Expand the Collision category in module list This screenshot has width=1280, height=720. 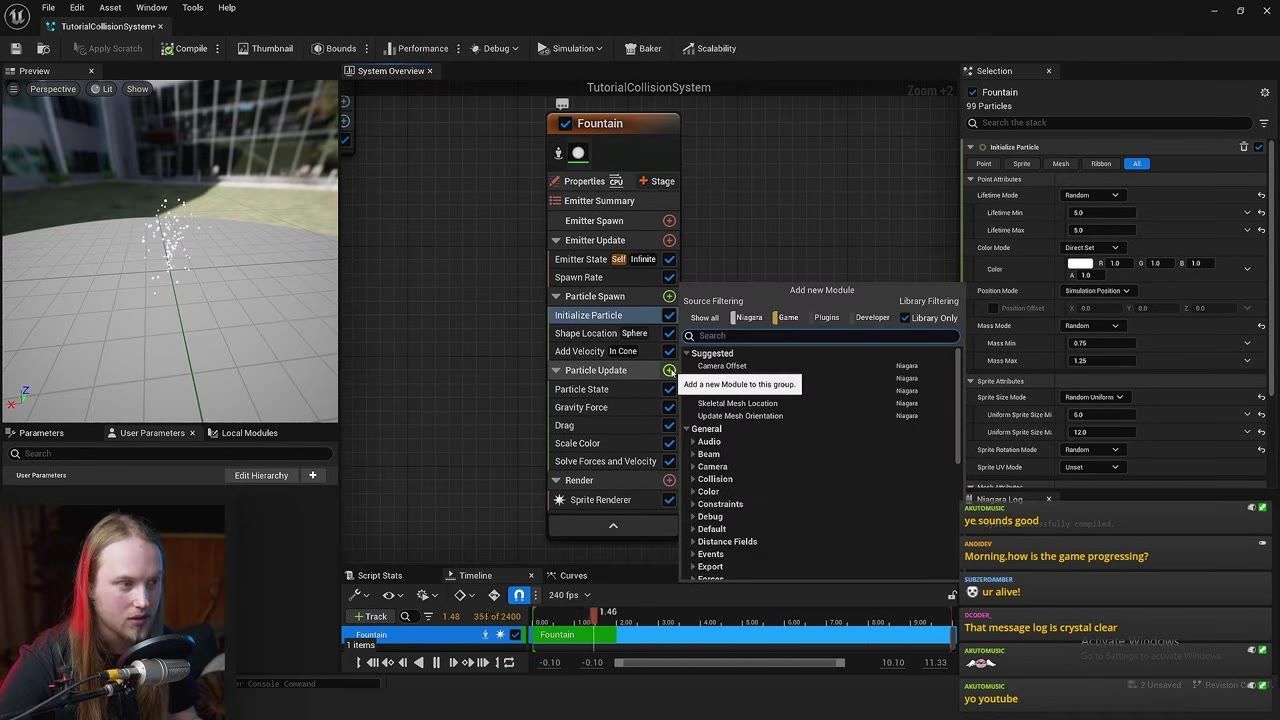(693, 479)
